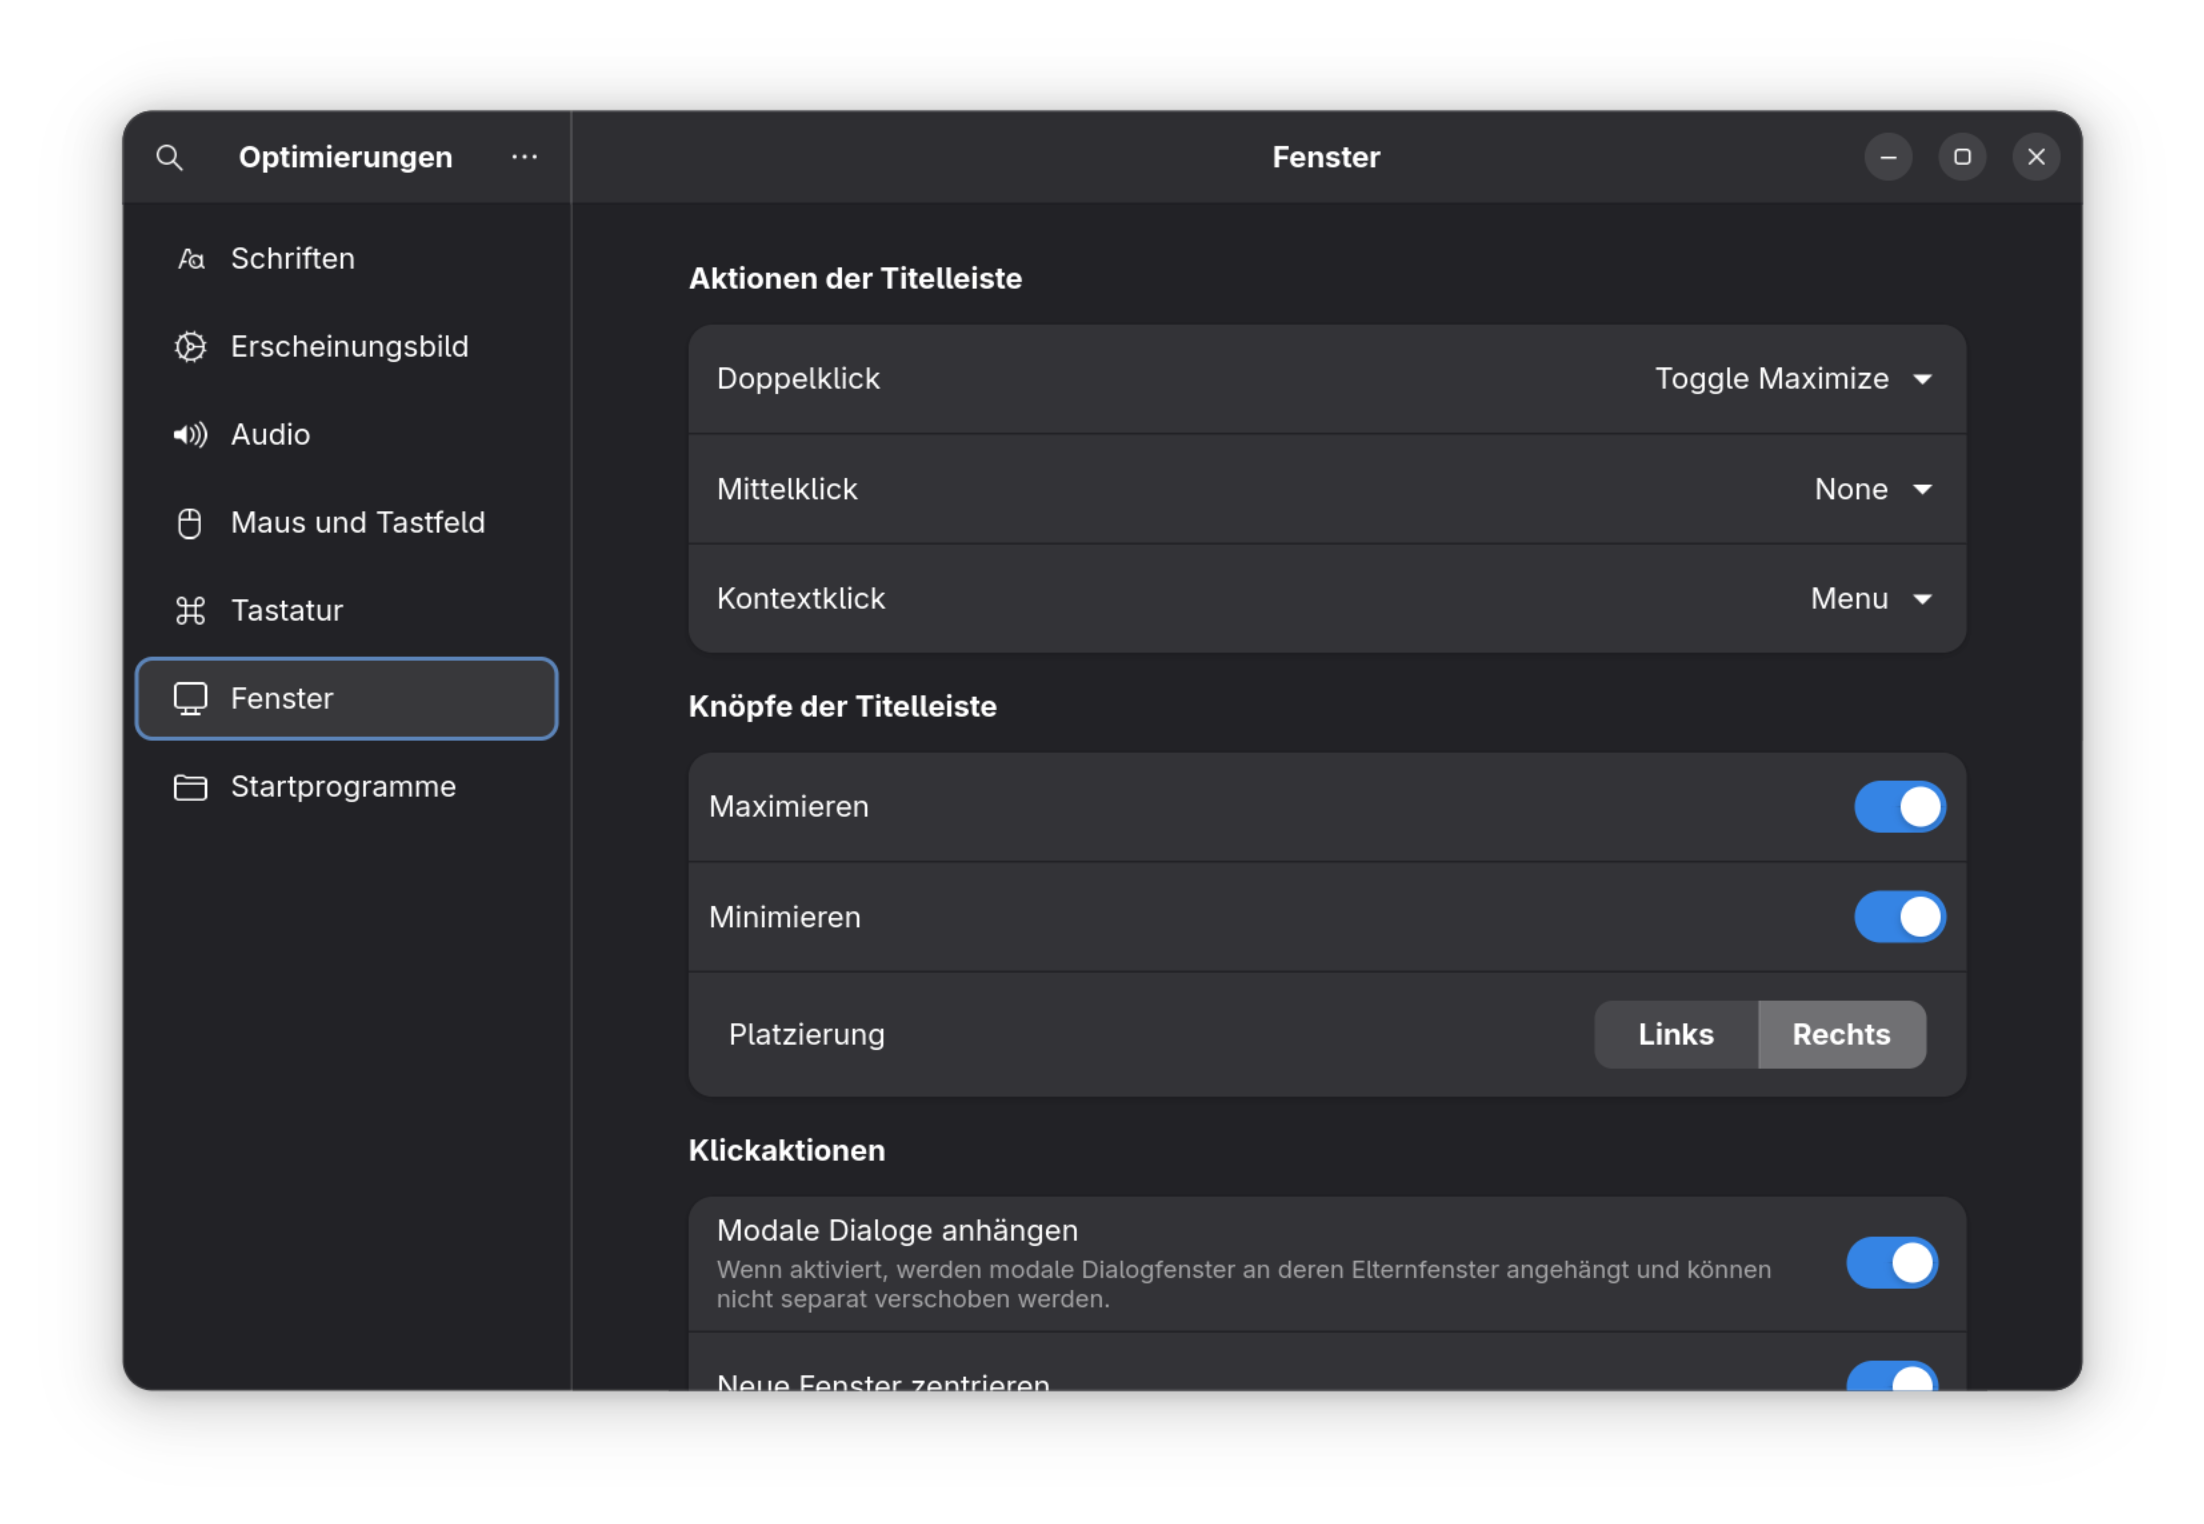Click the Audio speaker icon

pyautogui.click(x=190, y=435)
